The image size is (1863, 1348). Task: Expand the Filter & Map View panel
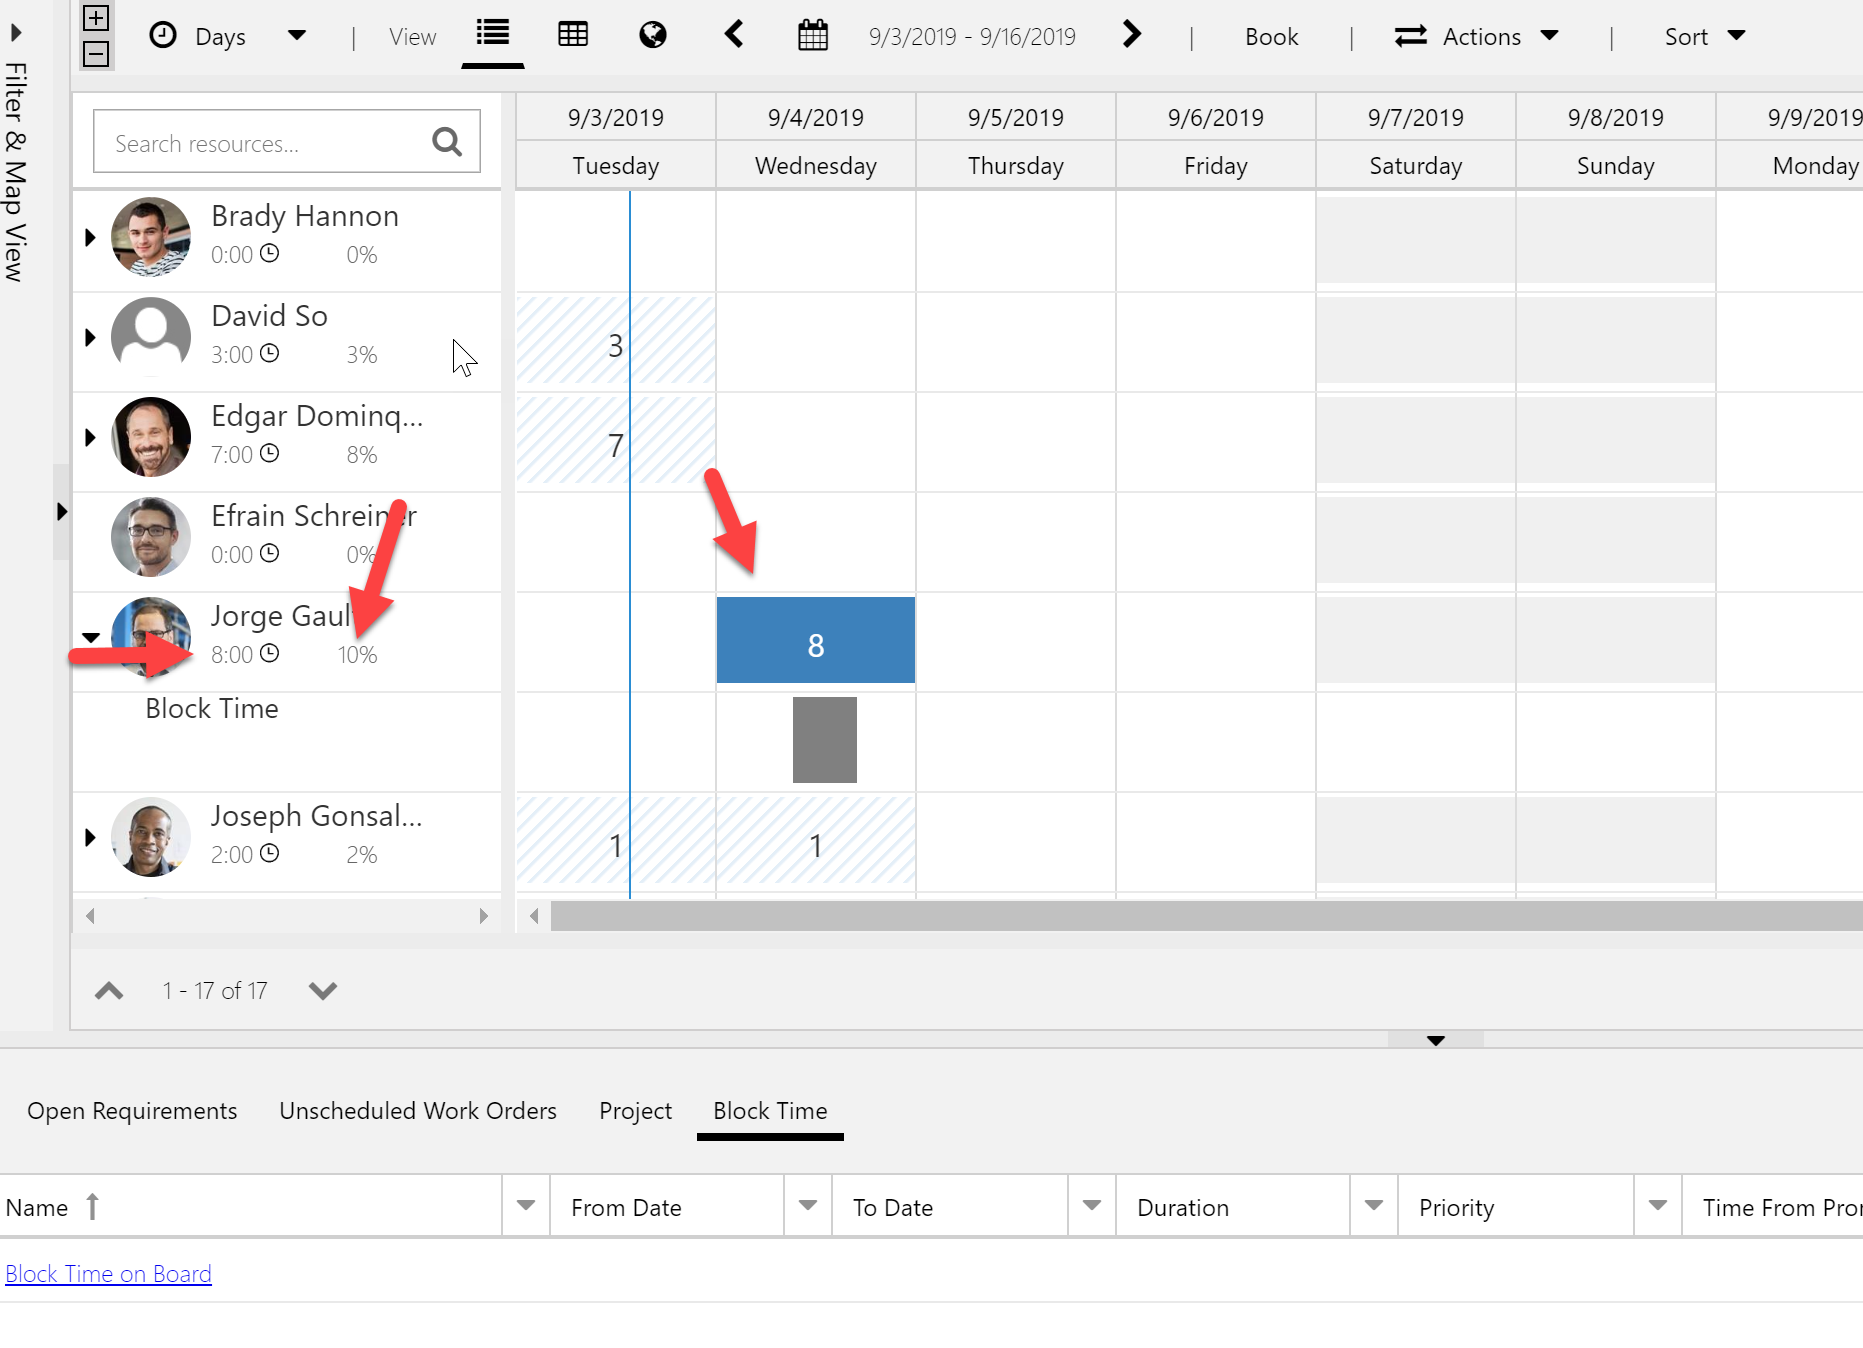pyautogui.click(x=15, y=33)
